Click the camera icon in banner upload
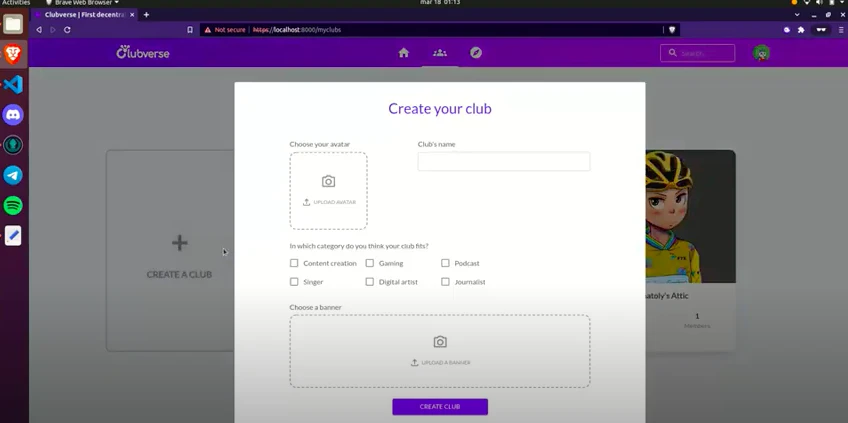 tap(440, 342)
